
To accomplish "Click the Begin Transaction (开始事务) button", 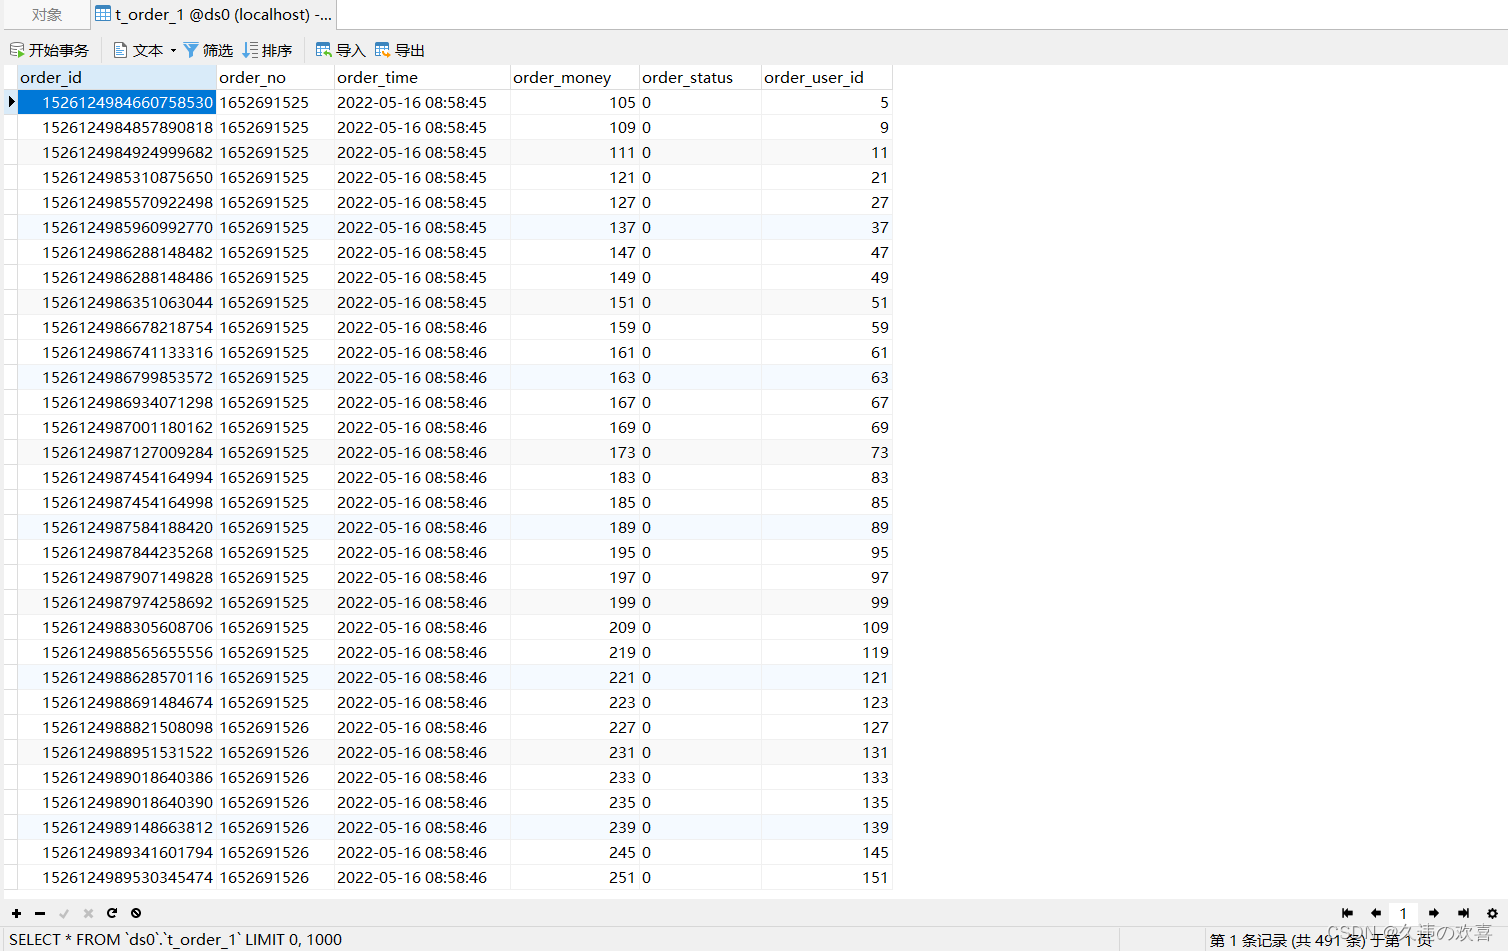I will tap(49, 50).
